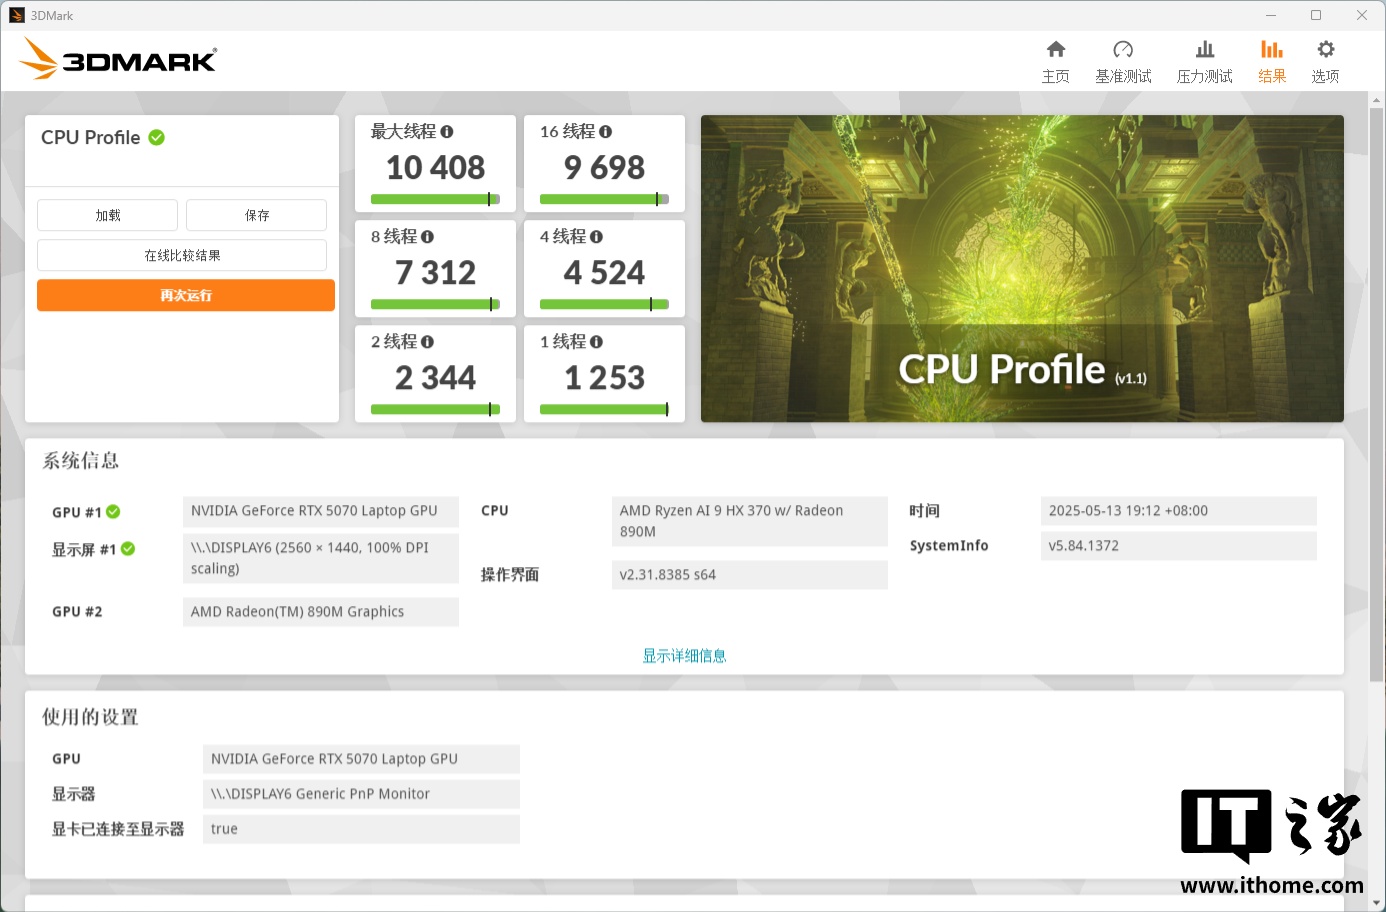Open the 压力测试 stress test icon
This screenshot has height=912, width=1386.
pos(1205,50)
